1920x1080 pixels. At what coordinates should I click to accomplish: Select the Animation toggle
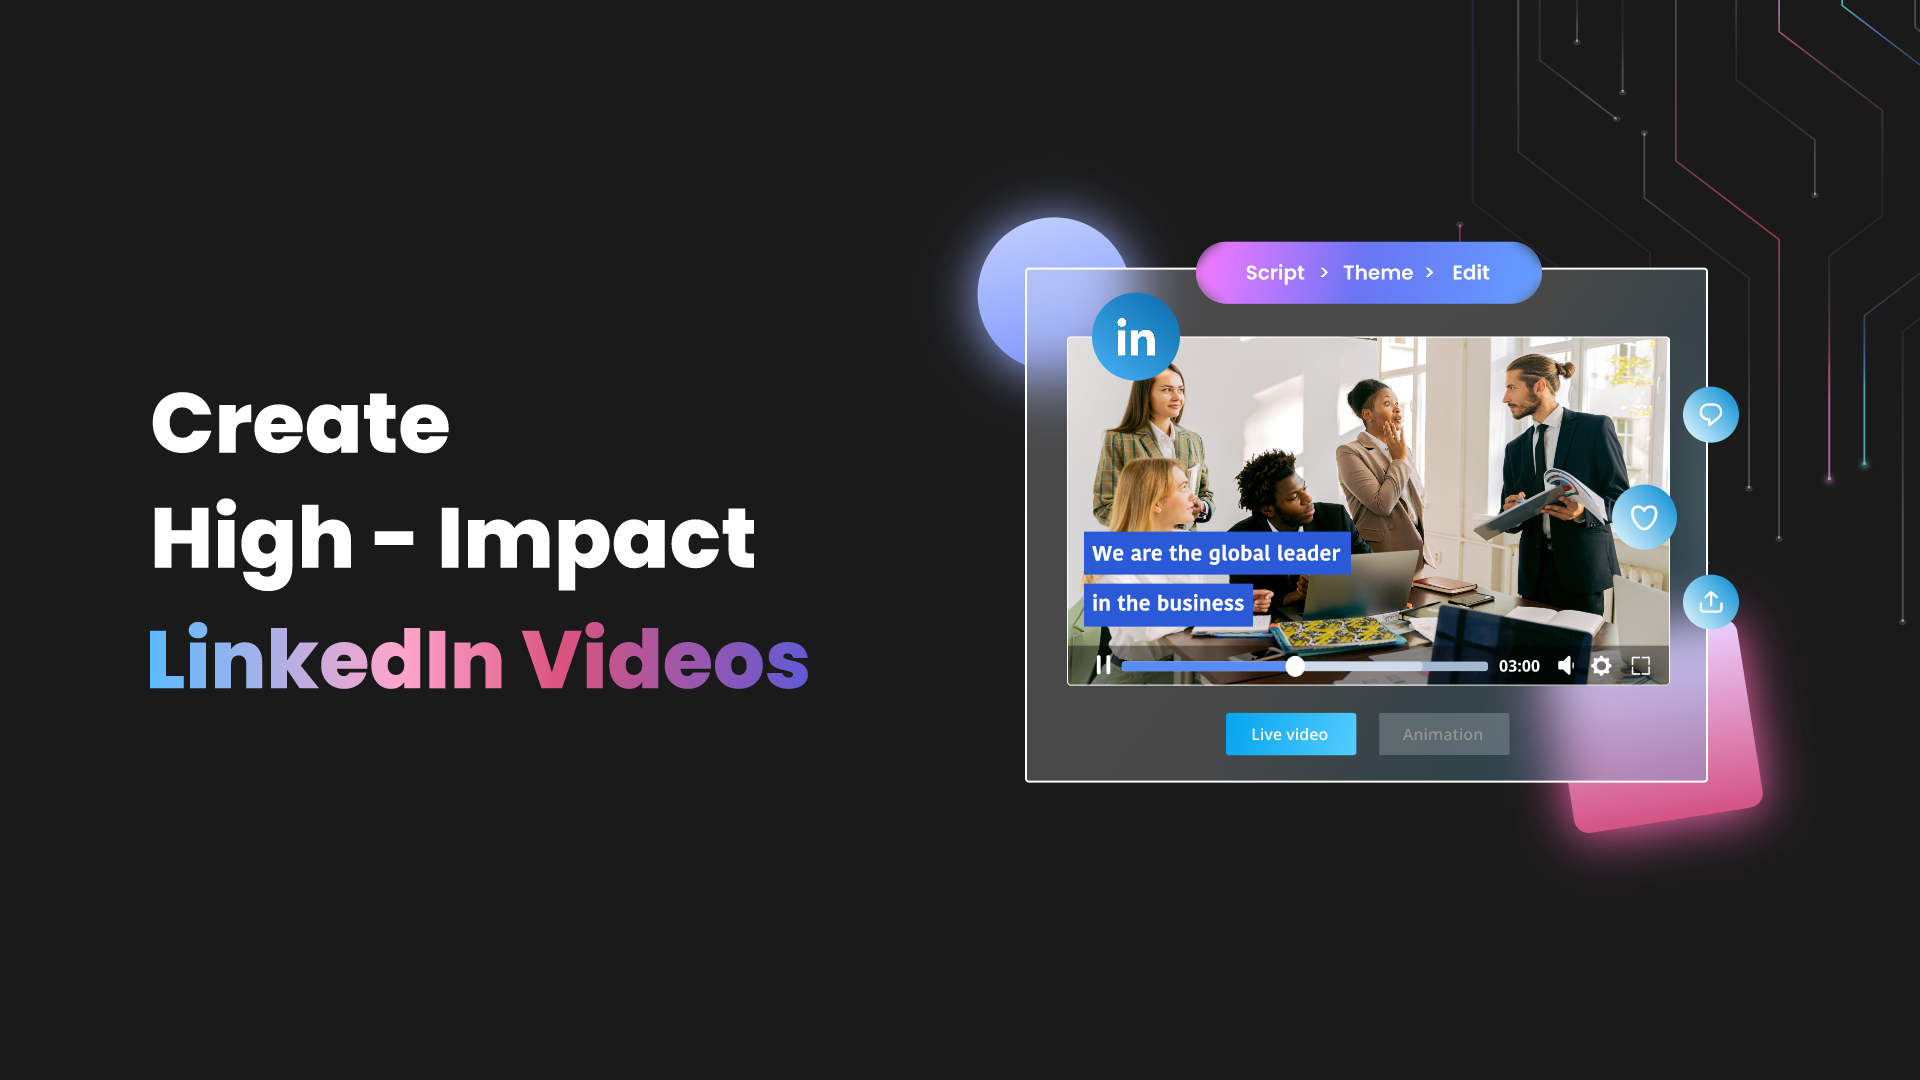[1443, 733]
